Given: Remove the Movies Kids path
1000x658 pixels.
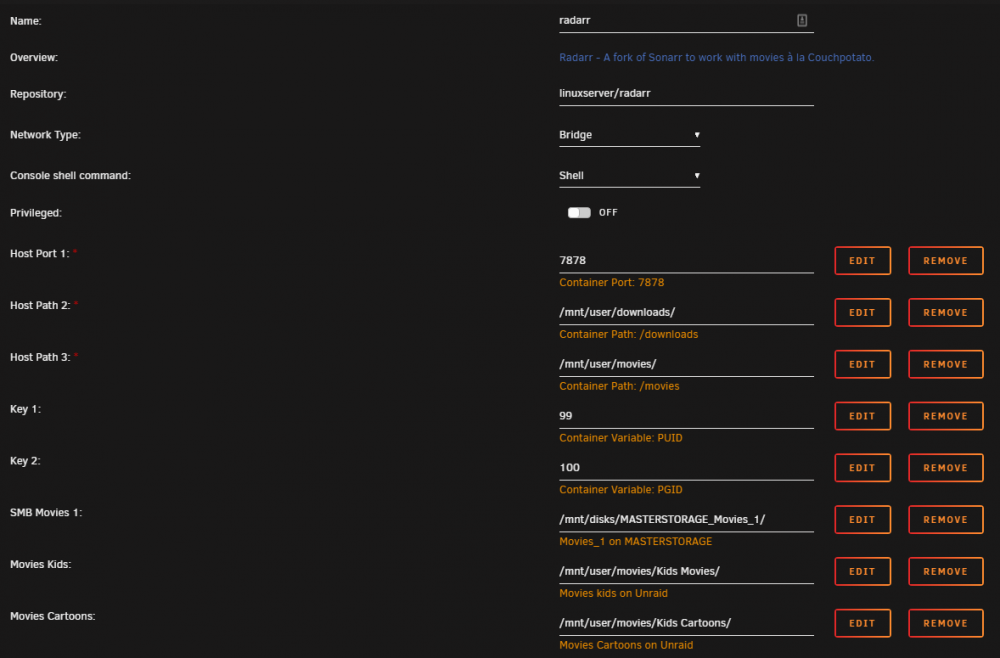Looking at the screenshot, I should pos(946,571).
